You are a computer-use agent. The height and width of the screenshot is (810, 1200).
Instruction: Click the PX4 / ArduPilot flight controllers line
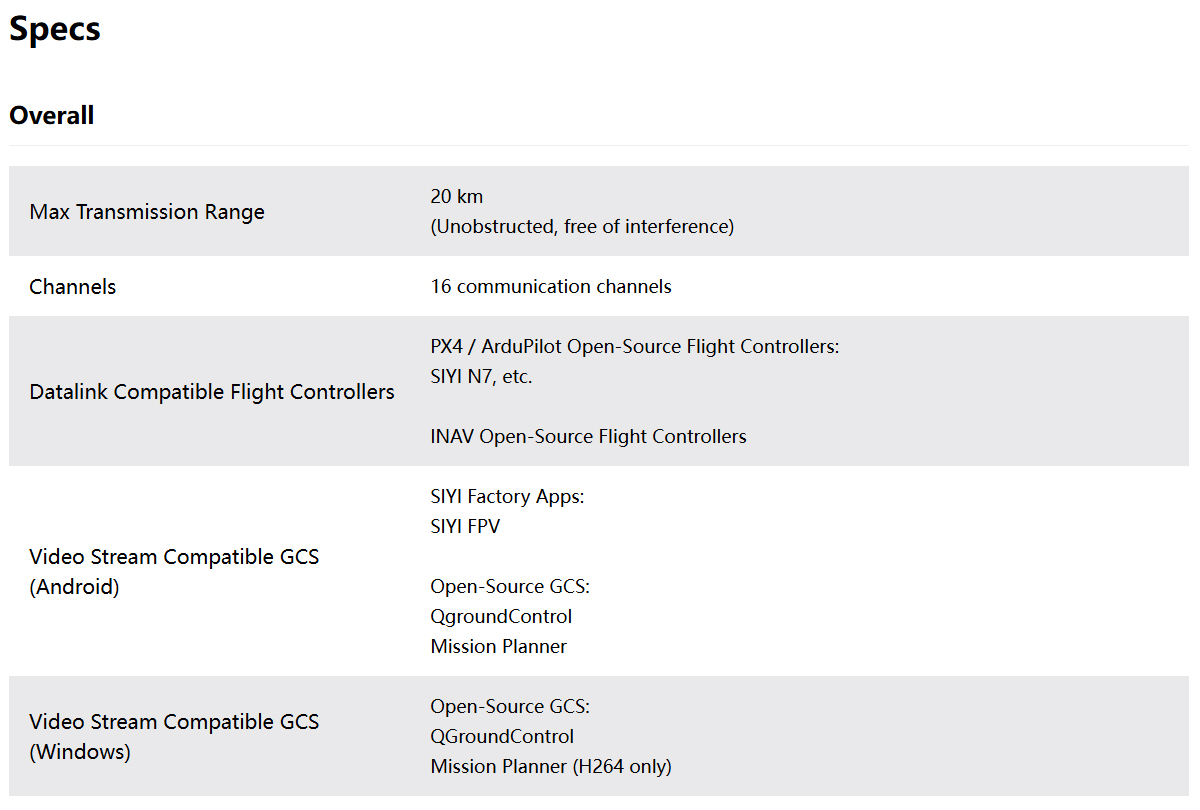(x=634, y=346)
